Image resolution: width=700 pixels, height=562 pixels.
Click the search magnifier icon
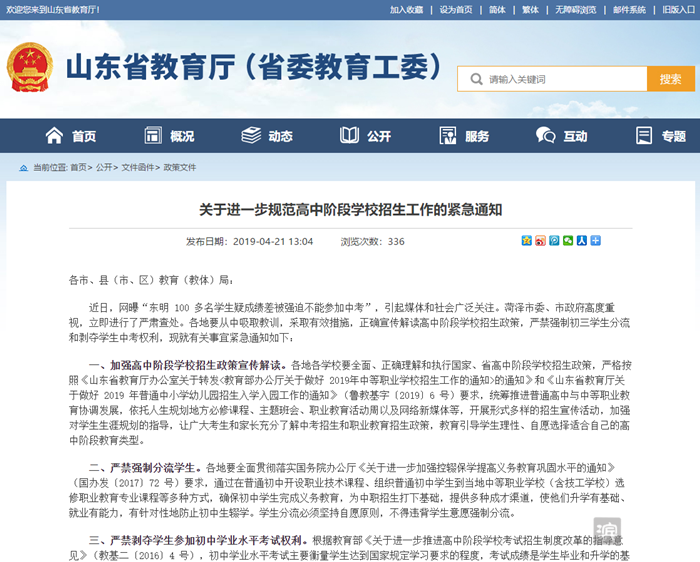coord(476,79)
